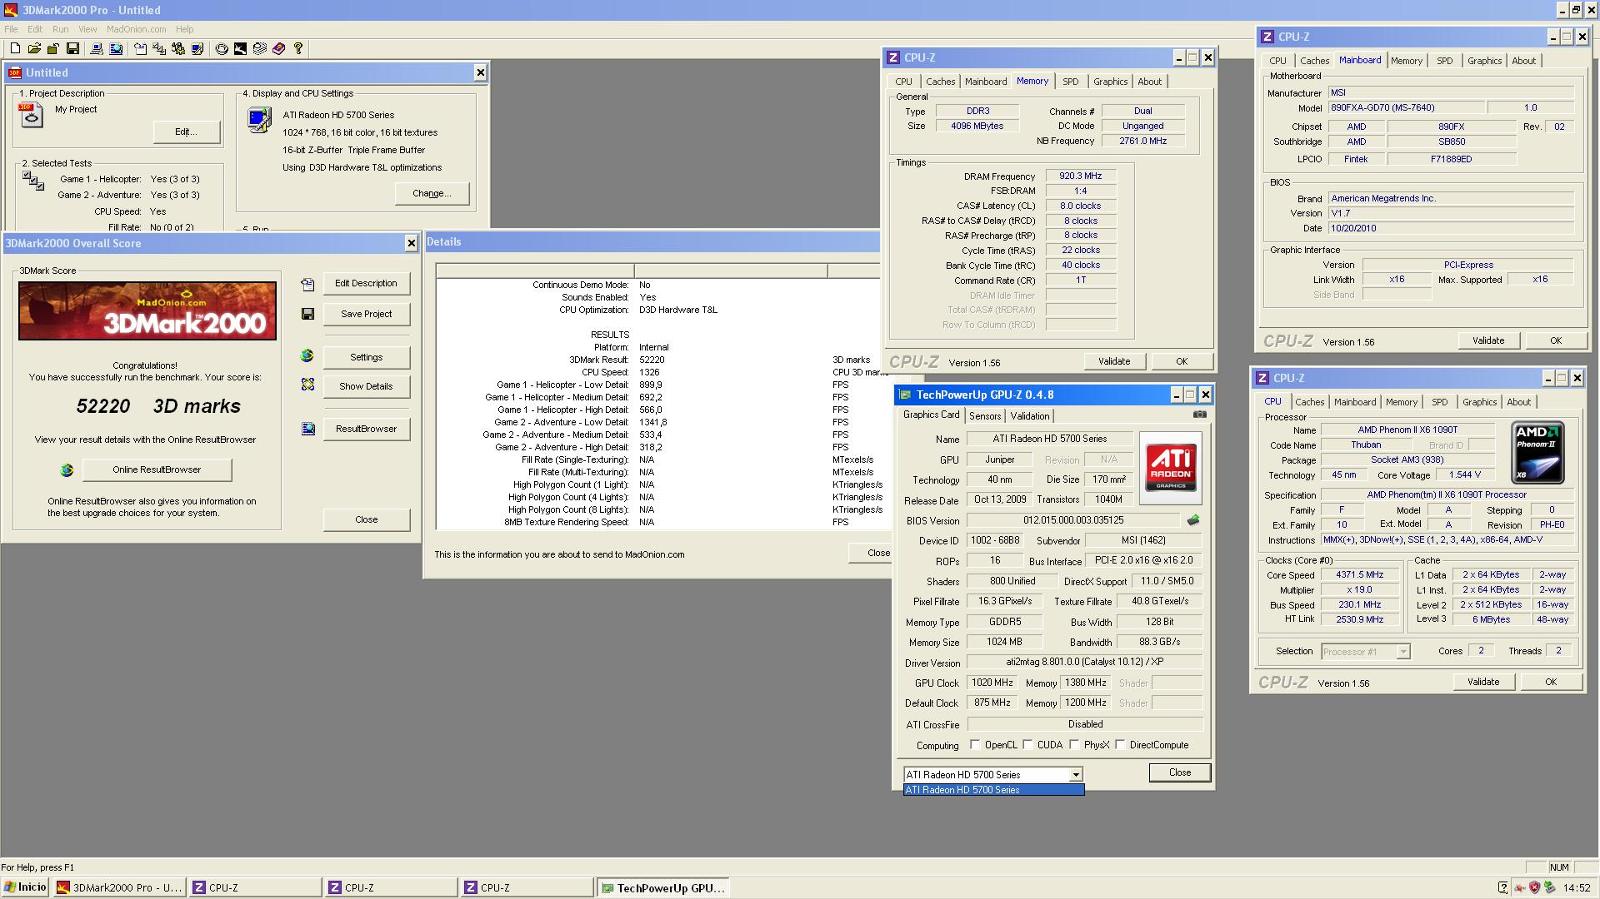1600x899 pixels.
Task: Open the GPU selection dropdown arrow in GPU-Z
Action: coord(1076,775)
